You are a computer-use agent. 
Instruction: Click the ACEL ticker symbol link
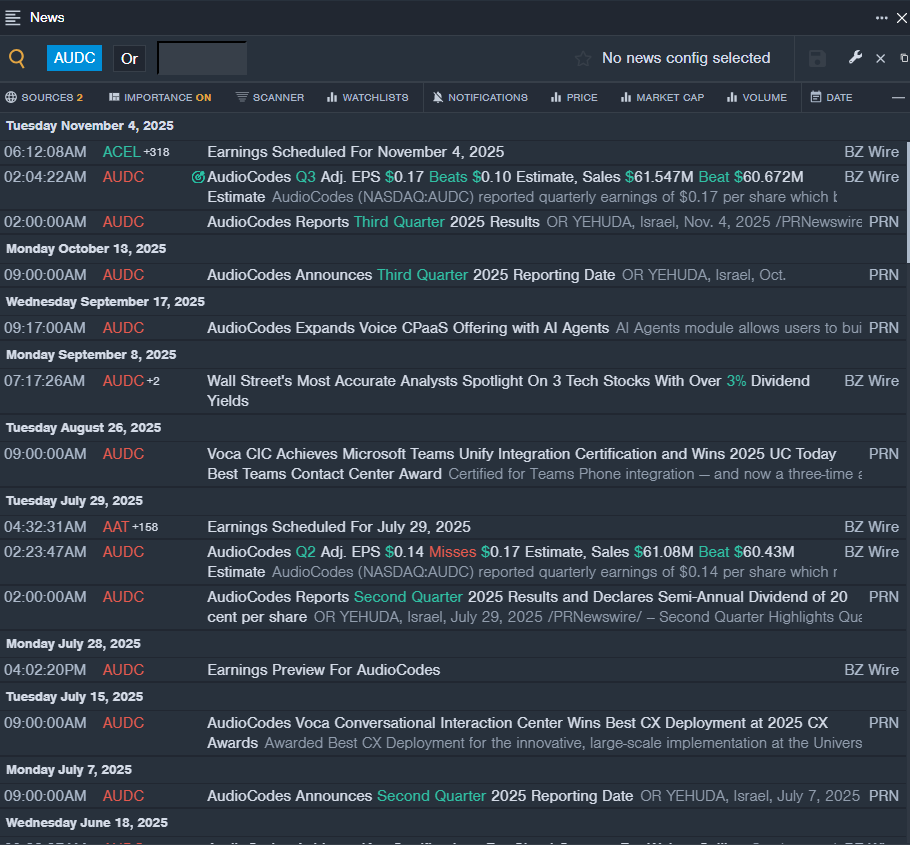[x=121, y=152]
